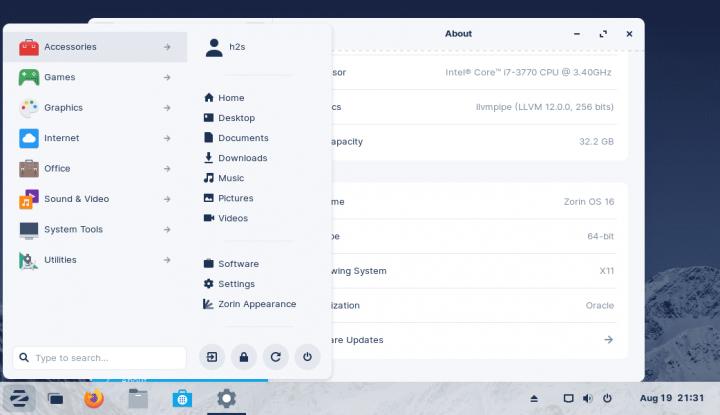The image size is (720, 415).
Task: Expand the Sound & Video category
Action: 95,199
